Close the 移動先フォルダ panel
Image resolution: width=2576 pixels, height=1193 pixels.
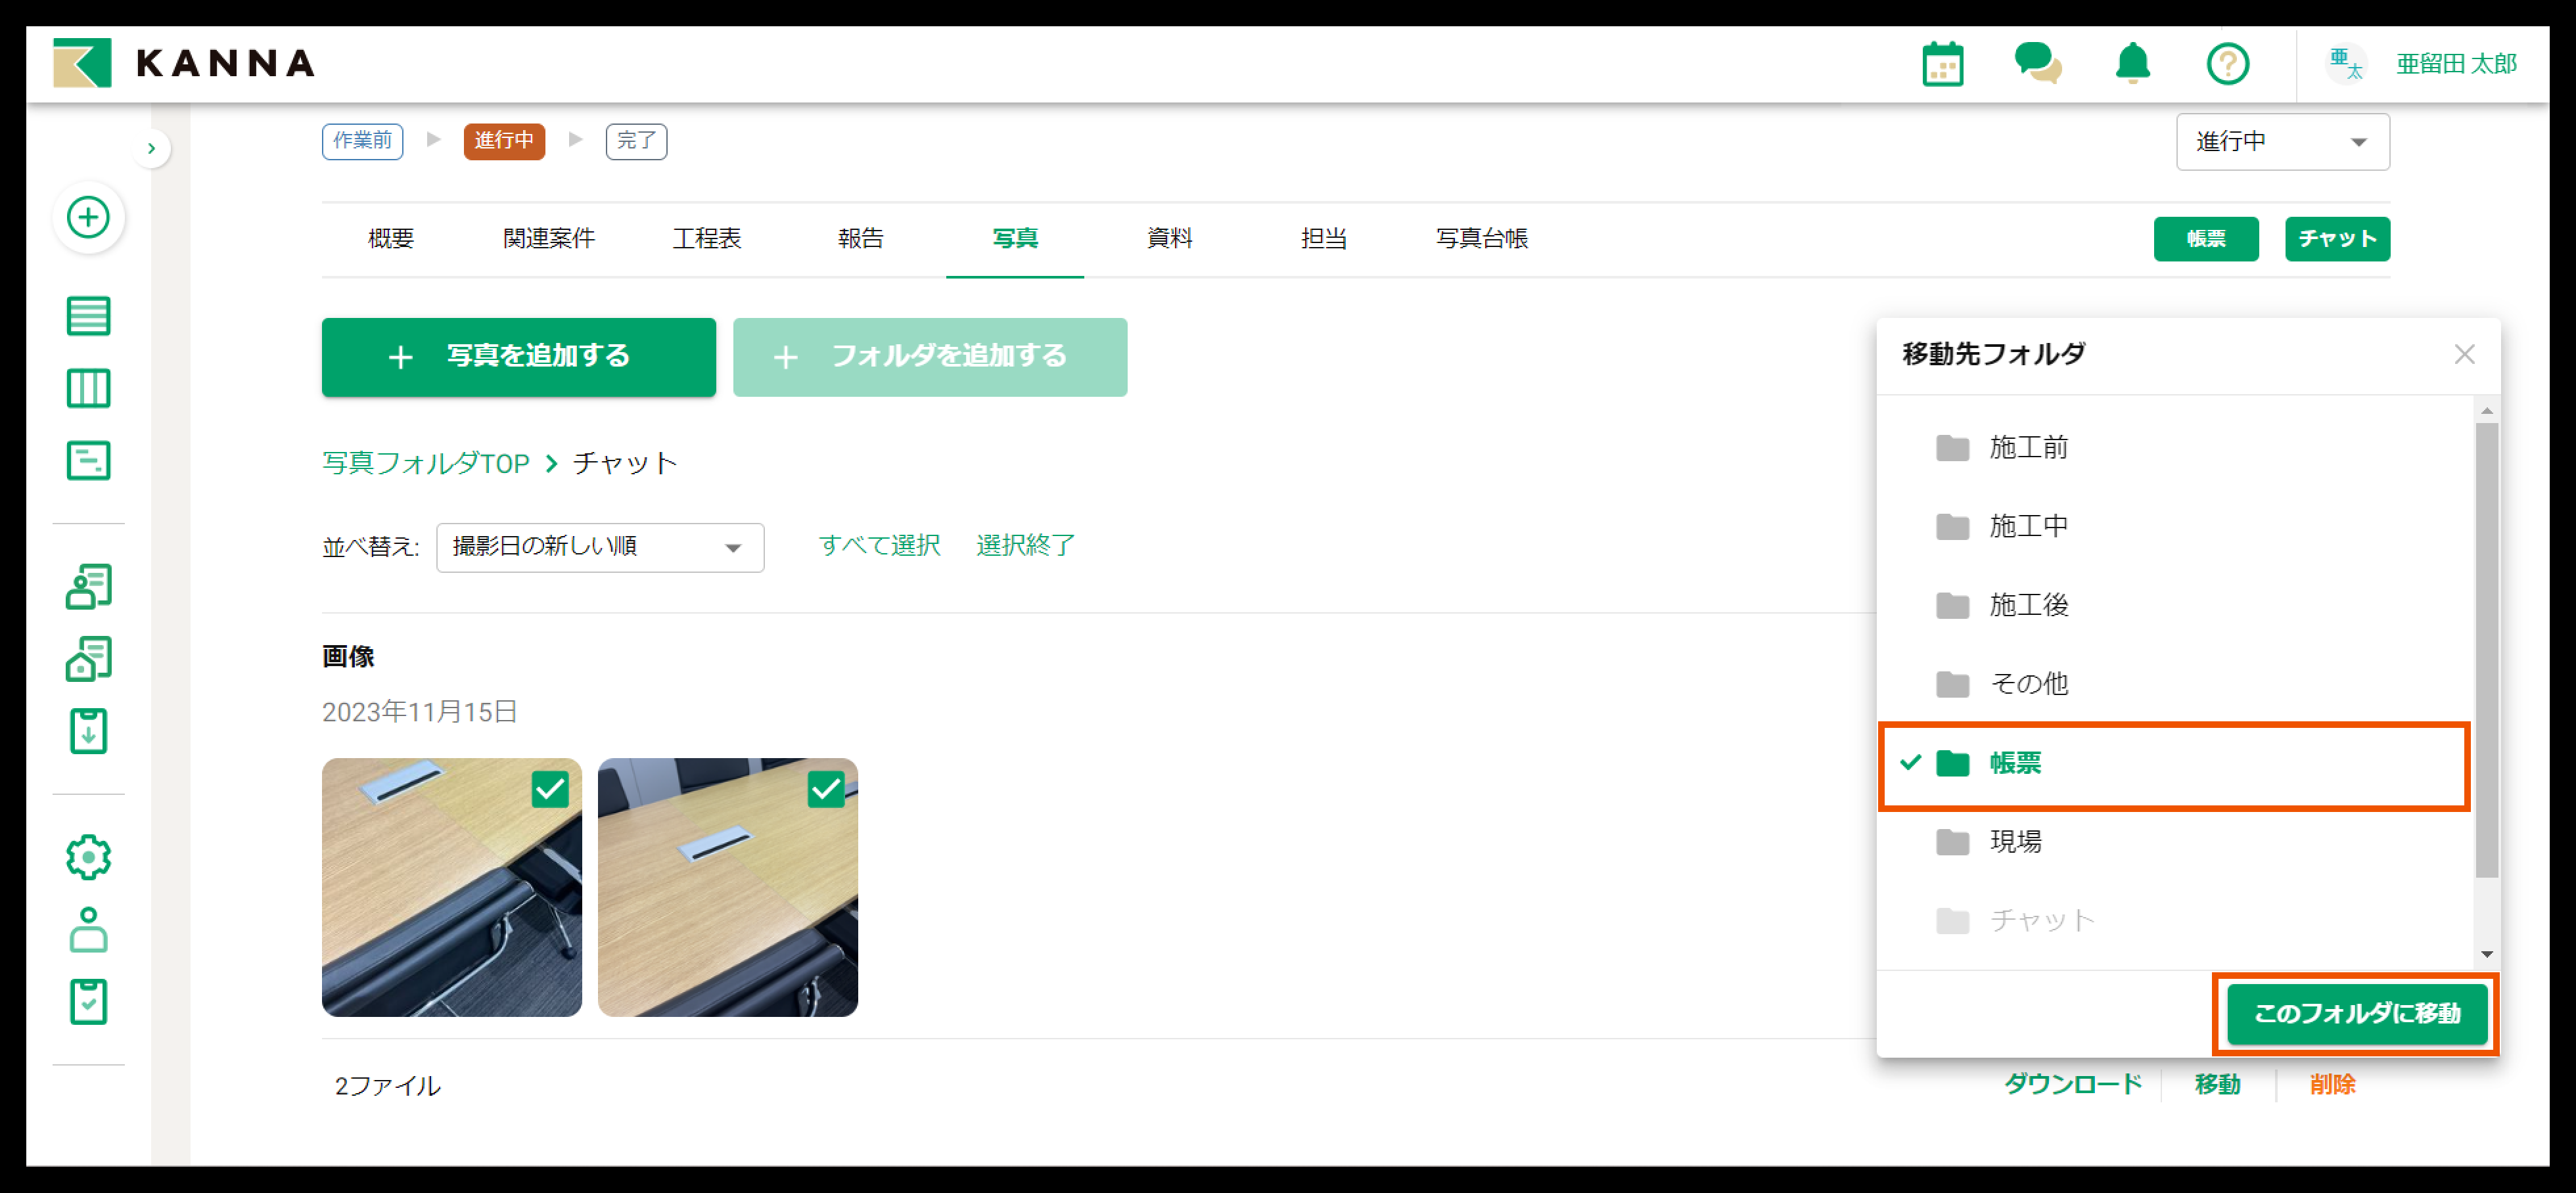(2464, 354)
